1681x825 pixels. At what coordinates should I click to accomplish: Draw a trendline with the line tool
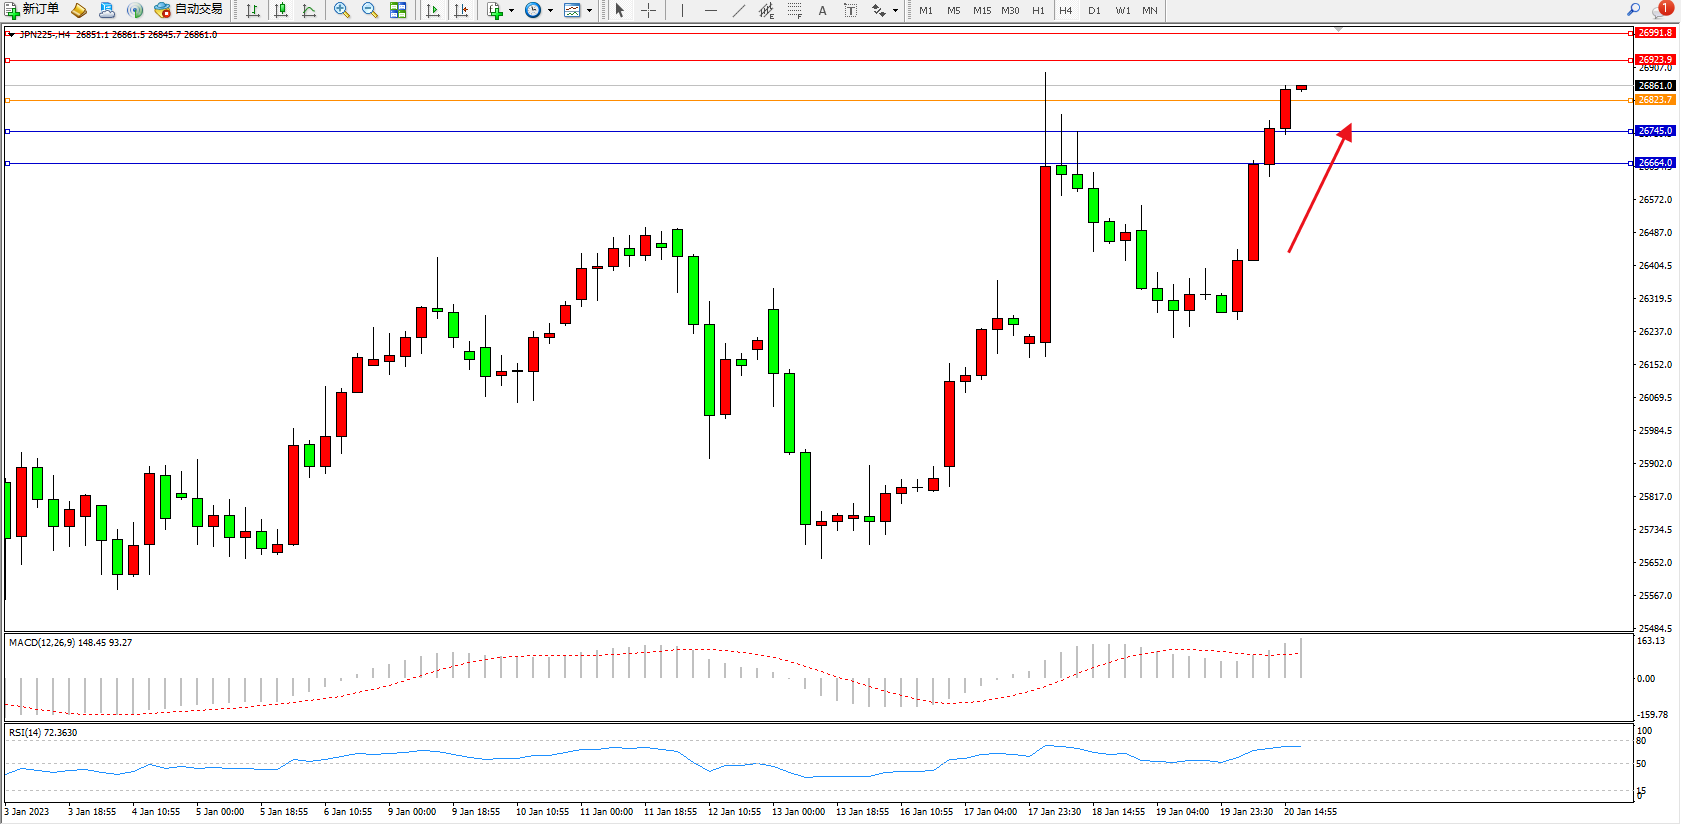(738, 10)
